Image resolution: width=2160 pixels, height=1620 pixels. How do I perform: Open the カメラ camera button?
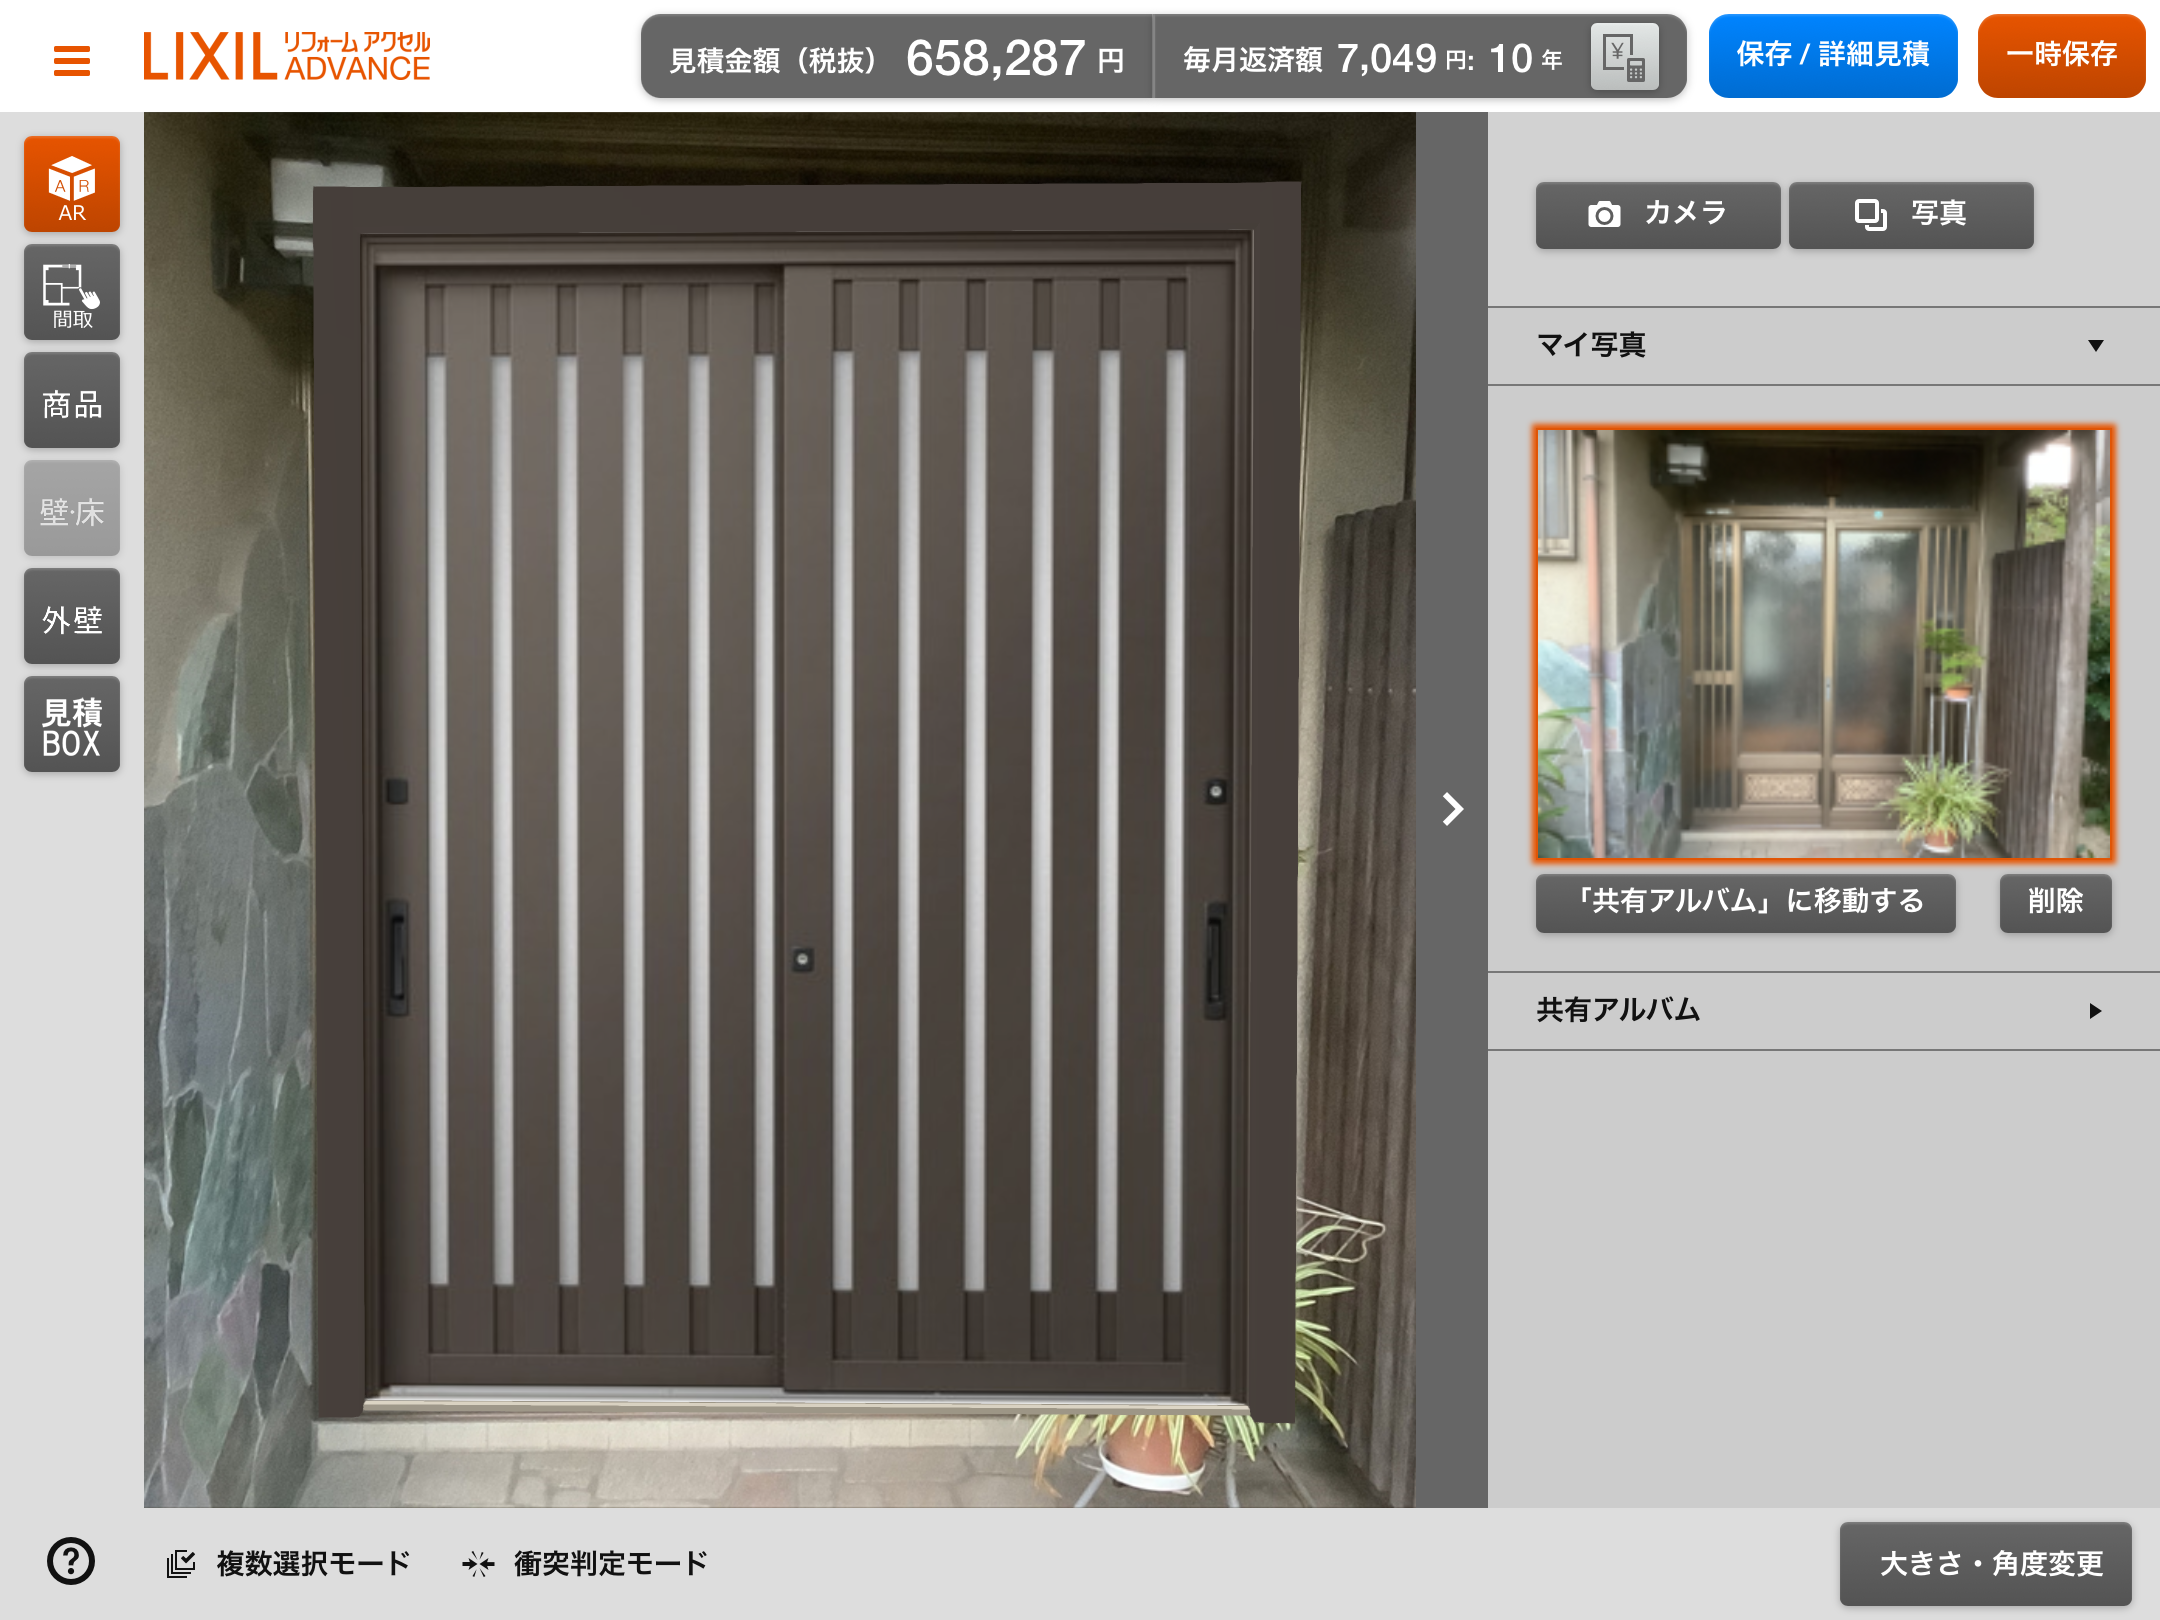(x=1657, y=214)
